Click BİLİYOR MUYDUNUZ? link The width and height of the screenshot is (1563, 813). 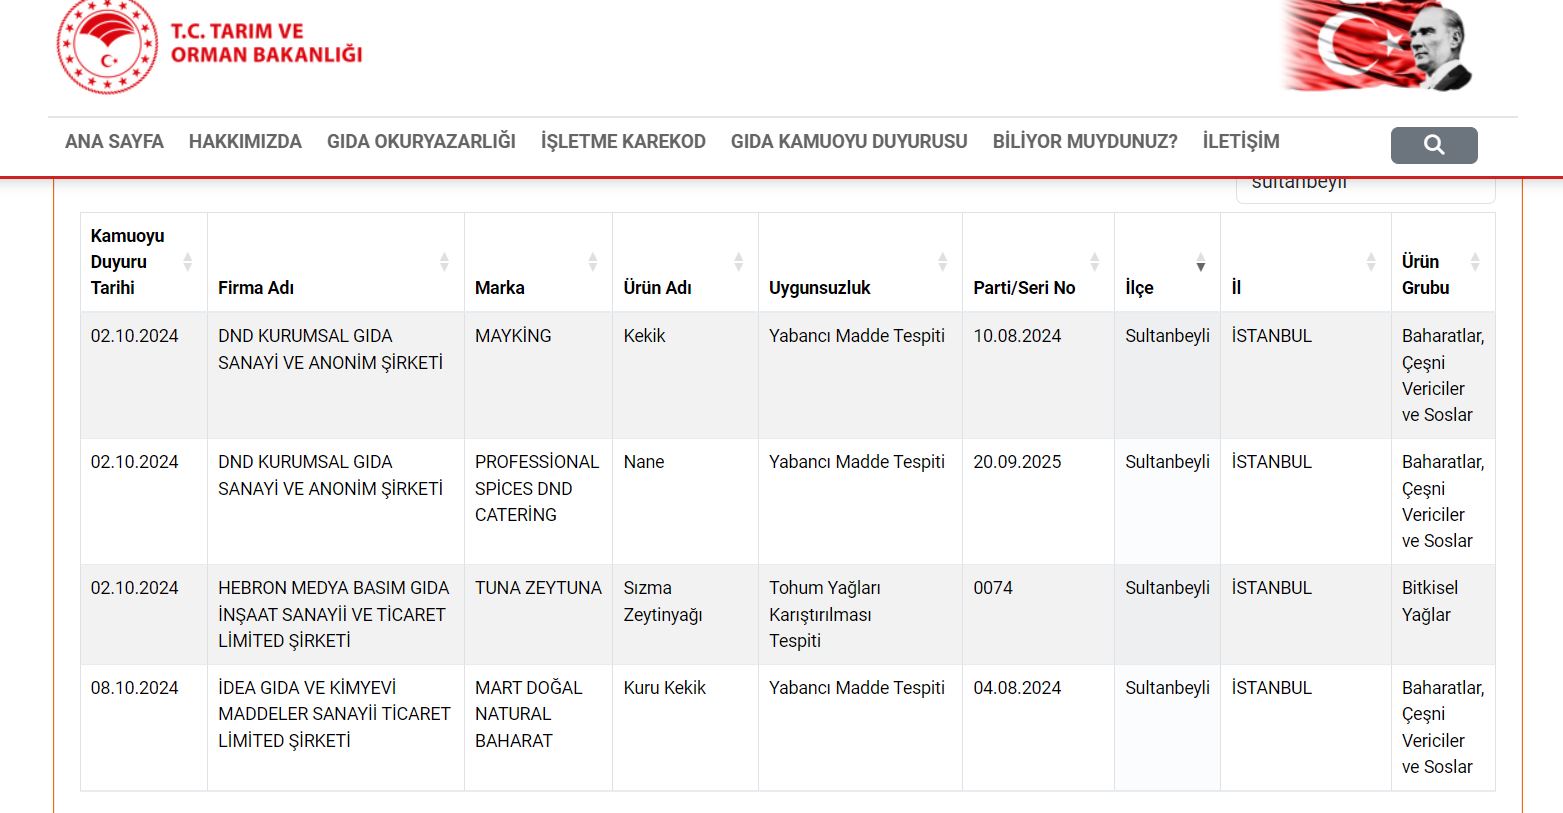point(1085,142)
